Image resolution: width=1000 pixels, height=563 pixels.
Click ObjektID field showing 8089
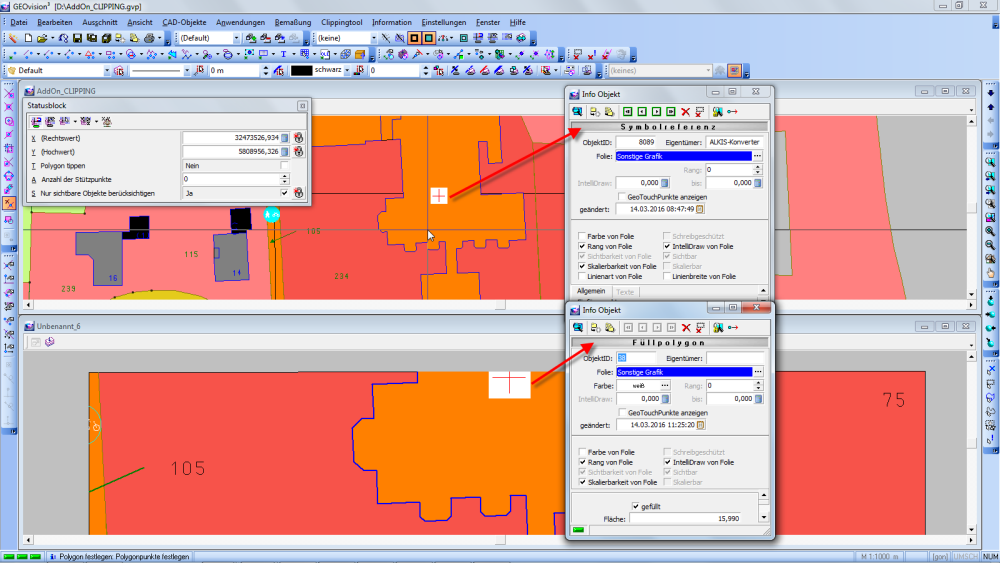[x=634, y=143]
